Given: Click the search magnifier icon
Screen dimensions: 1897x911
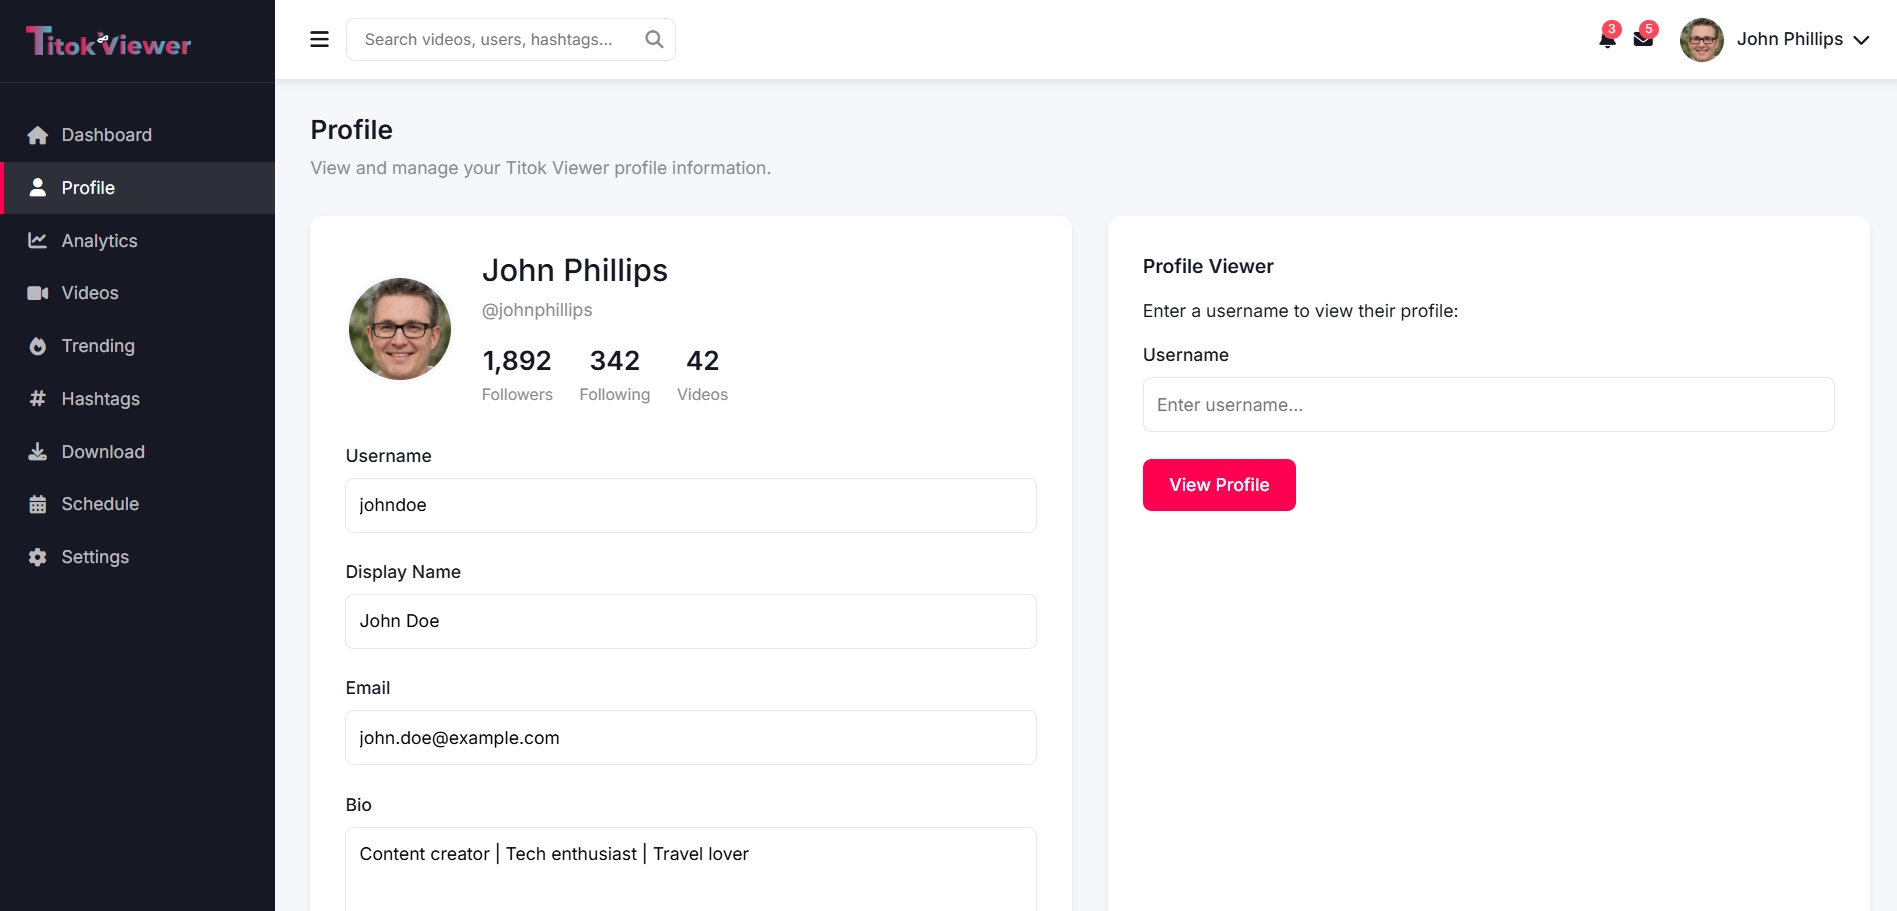Looking at the screenshot, I should tap(653, 39).
